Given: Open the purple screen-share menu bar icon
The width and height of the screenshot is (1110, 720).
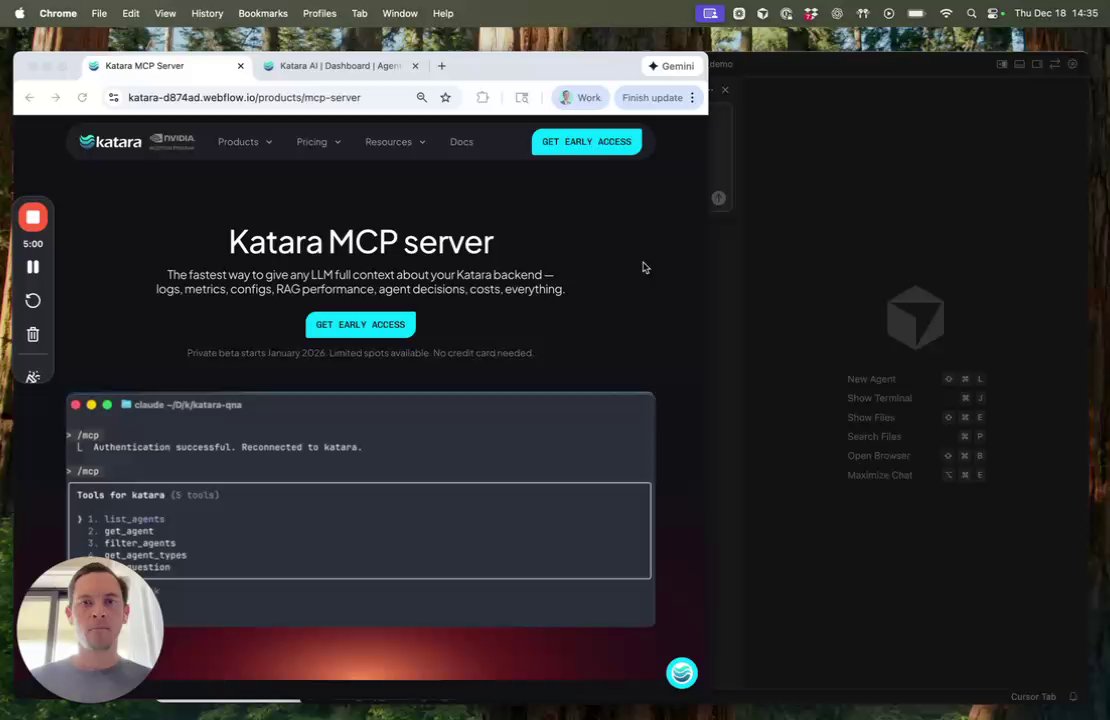Looking at the screenshot, I should 709,13.
